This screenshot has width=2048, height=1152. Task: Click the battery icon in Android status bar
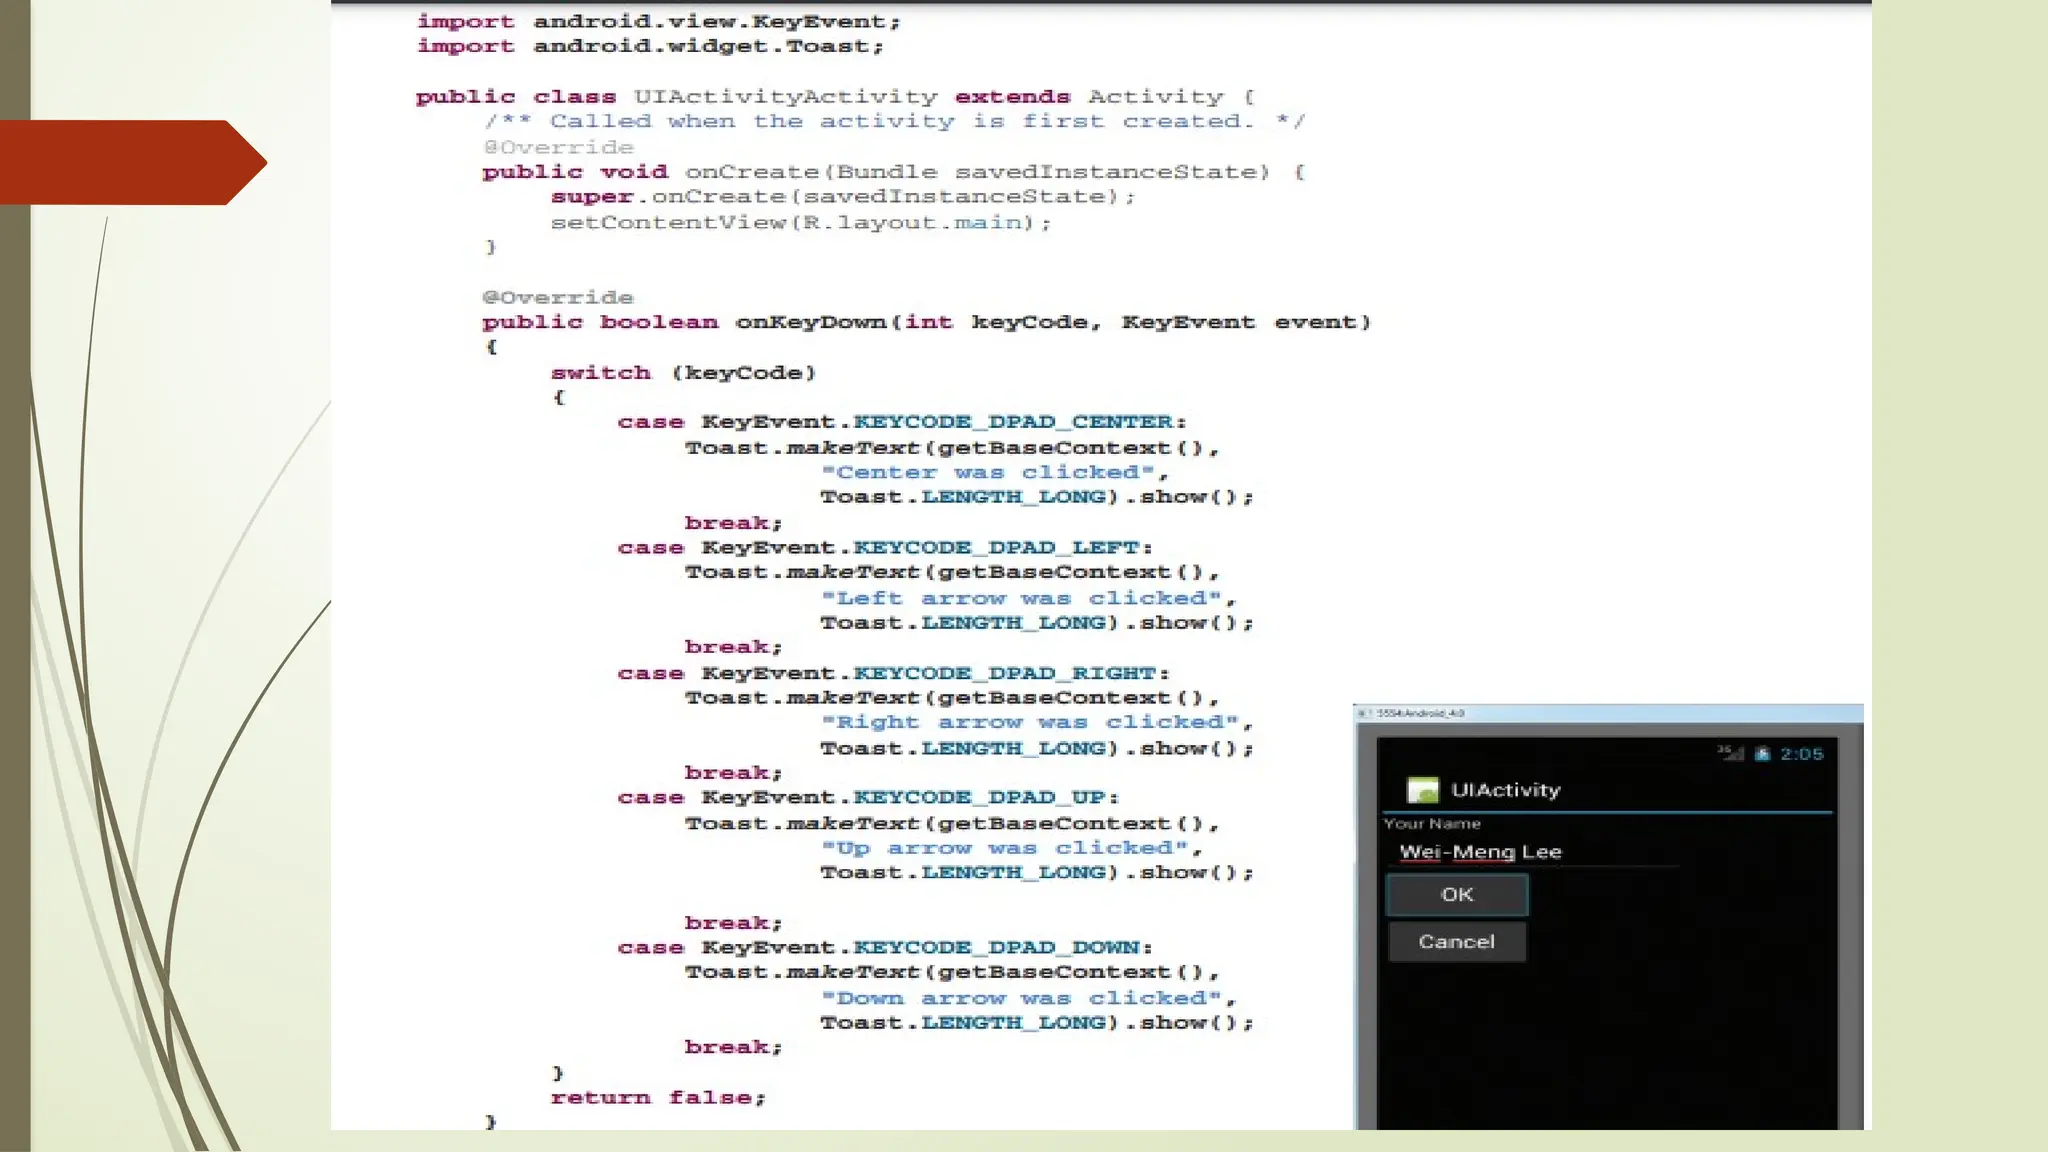[x=1762, y=754]
